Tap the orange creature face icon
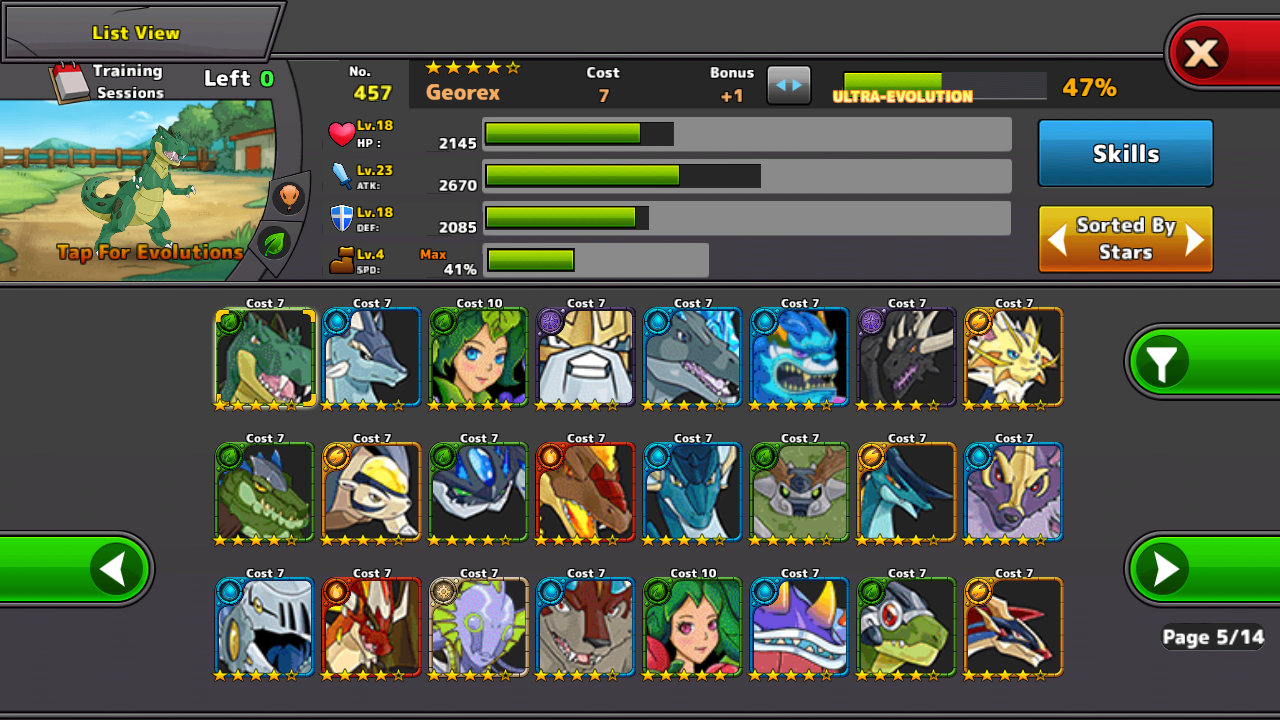 (288, 197)
